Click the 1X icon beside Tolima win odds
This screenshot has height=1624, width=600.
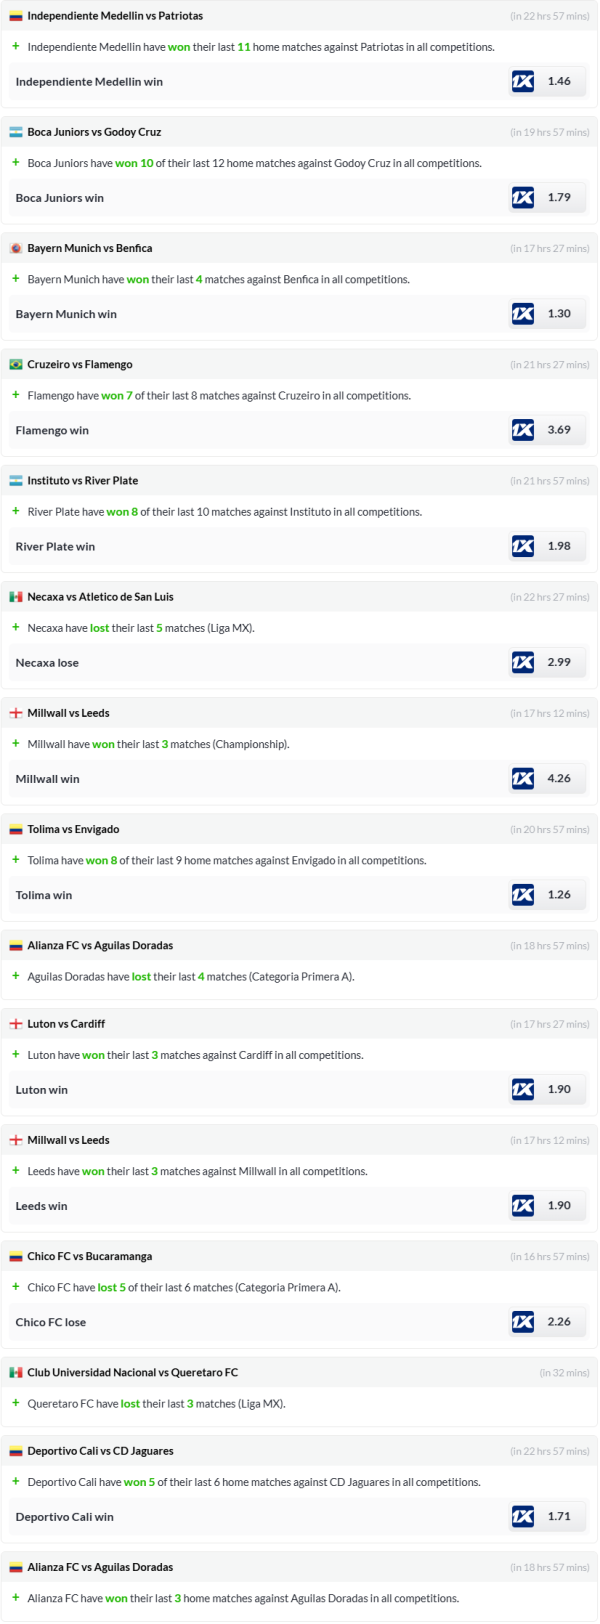523,895
